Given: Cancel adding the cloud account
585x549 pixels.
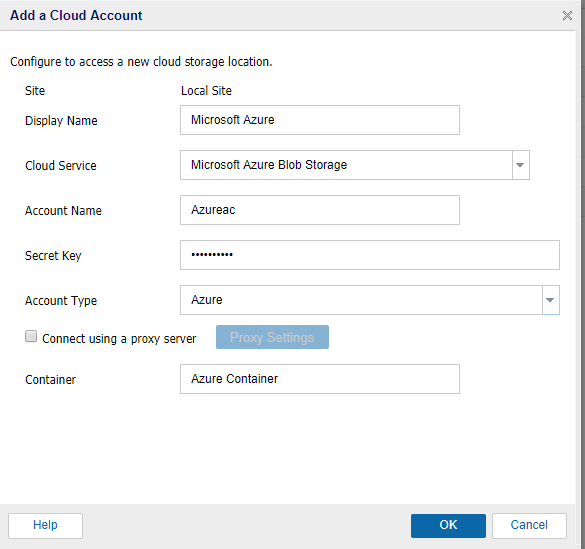Looking at the screenshot, I should click(529, 526).
